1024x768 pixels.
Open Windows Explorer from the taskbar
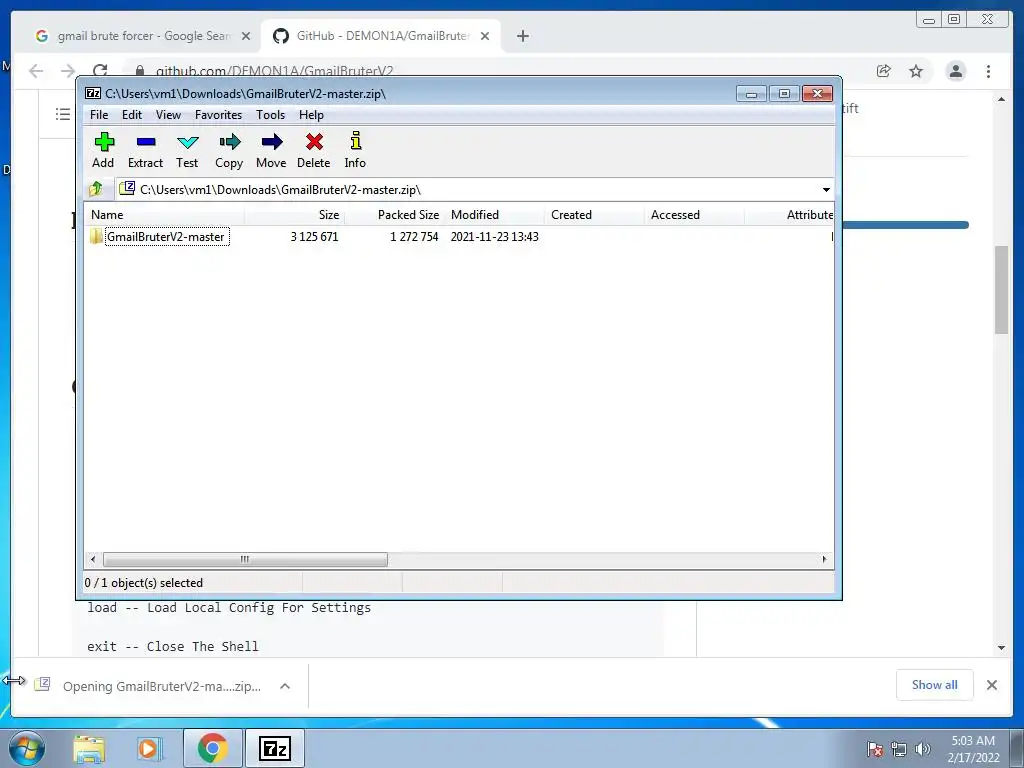[x=89, y=748]
